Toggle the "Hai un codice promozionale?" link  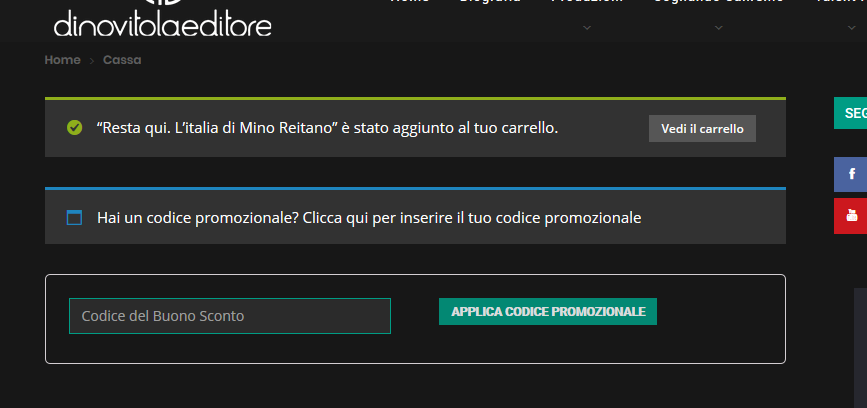369,218
